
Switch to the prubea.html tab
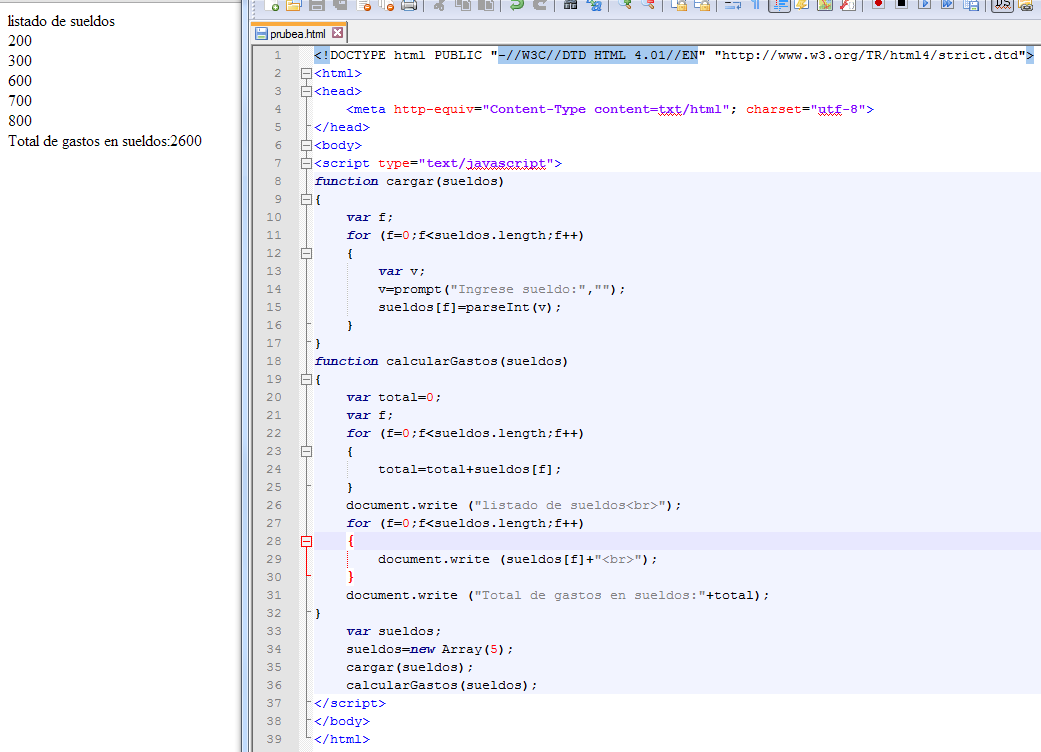click(x=298, y=33)
